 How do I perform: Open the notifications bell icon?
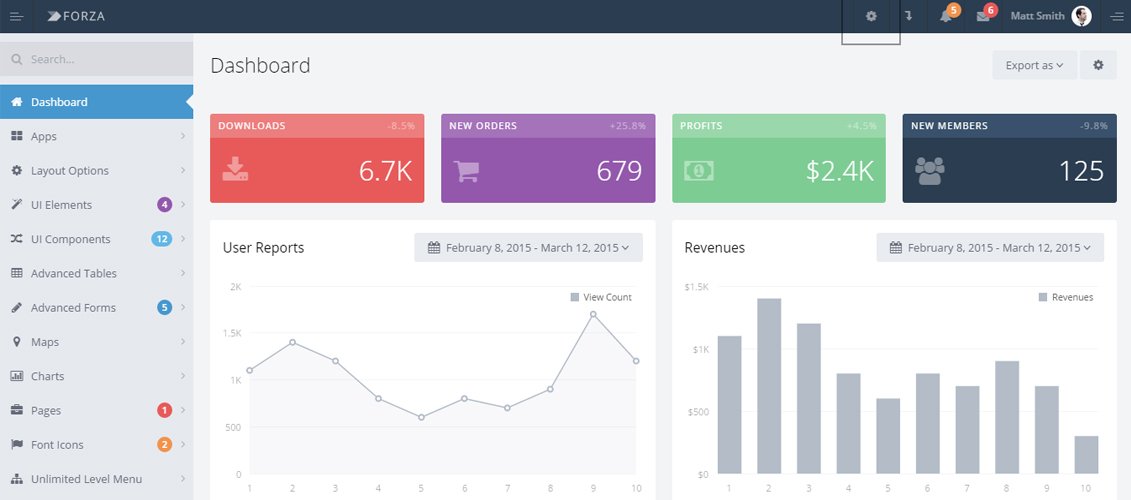[x=946, y=16]
